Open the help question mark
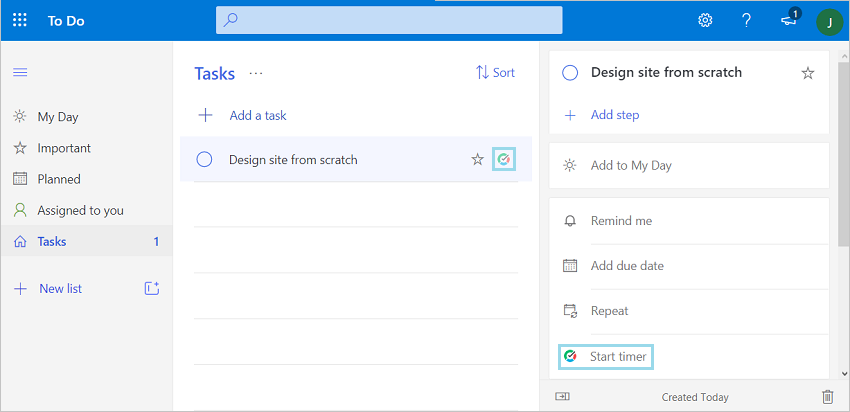The height and width of the screenshot is (412, 850). click(746, 21)
